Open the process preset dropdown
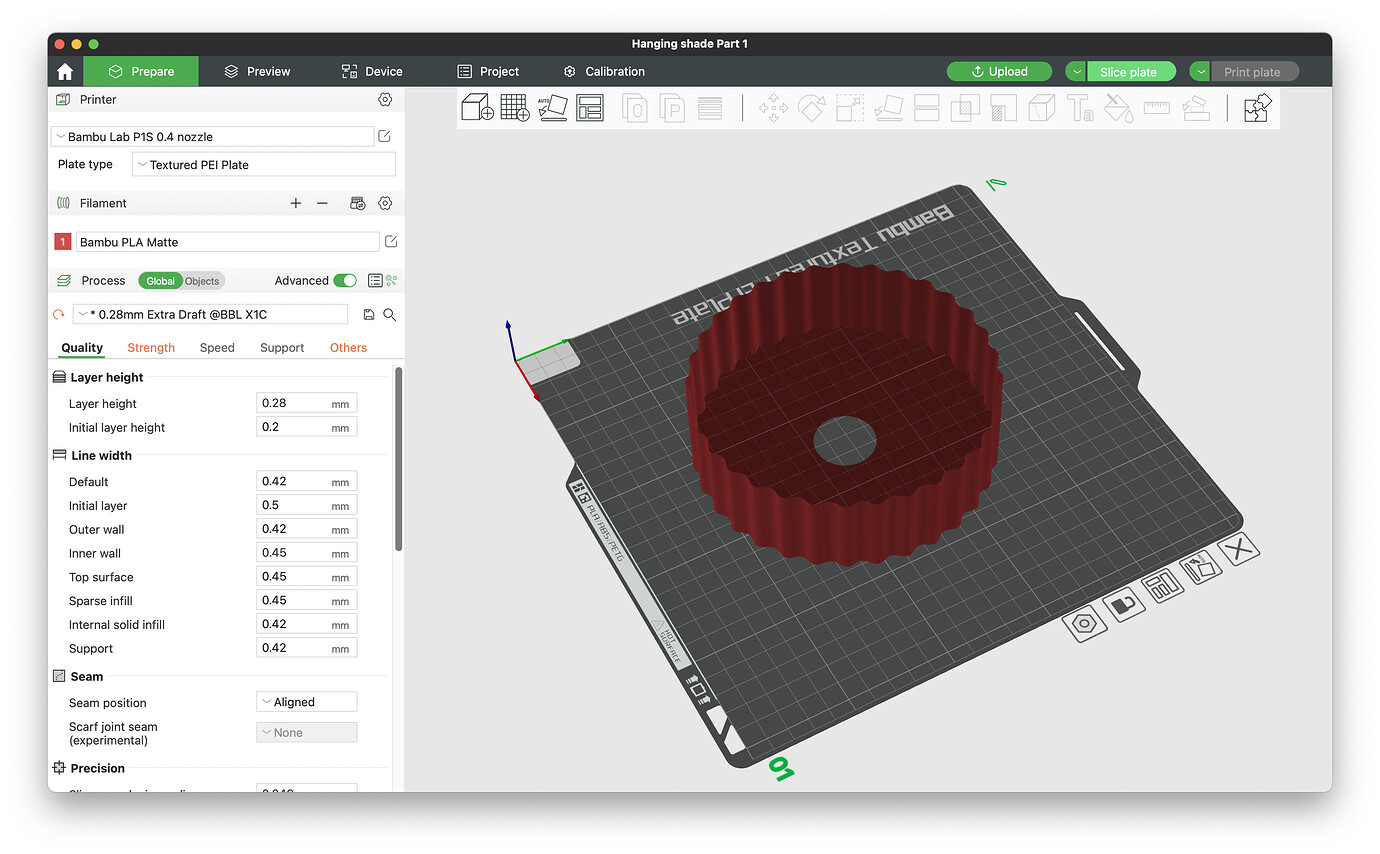Viewport: 1380px width, 854px height. coord(210,315)
